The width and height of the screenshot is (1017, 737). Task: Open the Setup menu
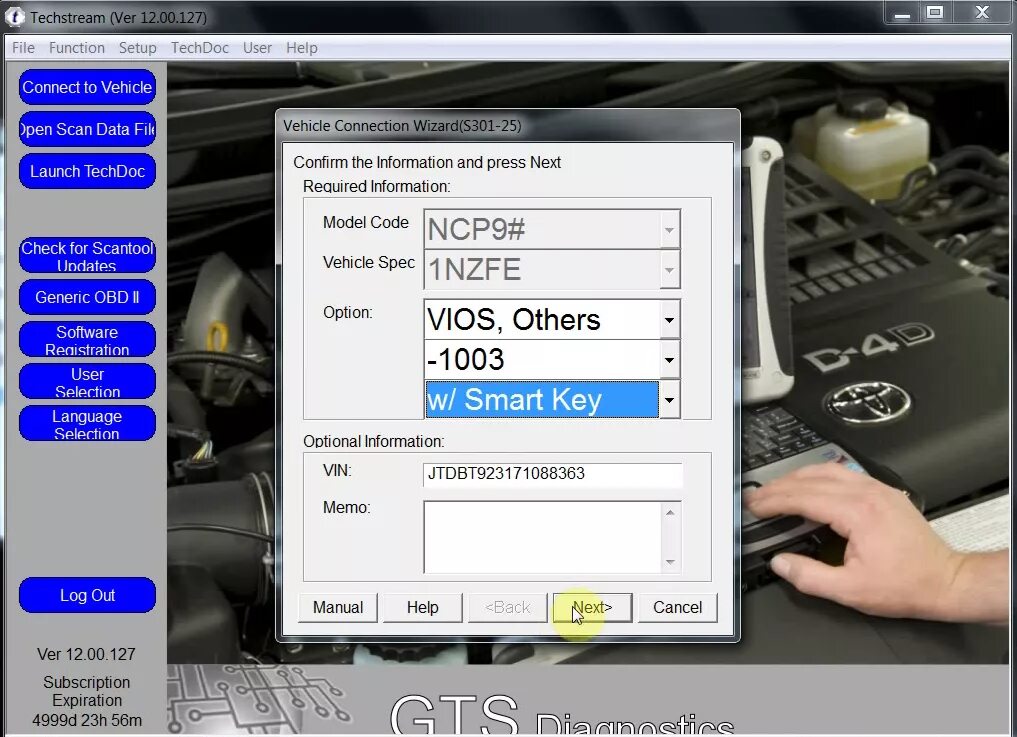(138, 48)
